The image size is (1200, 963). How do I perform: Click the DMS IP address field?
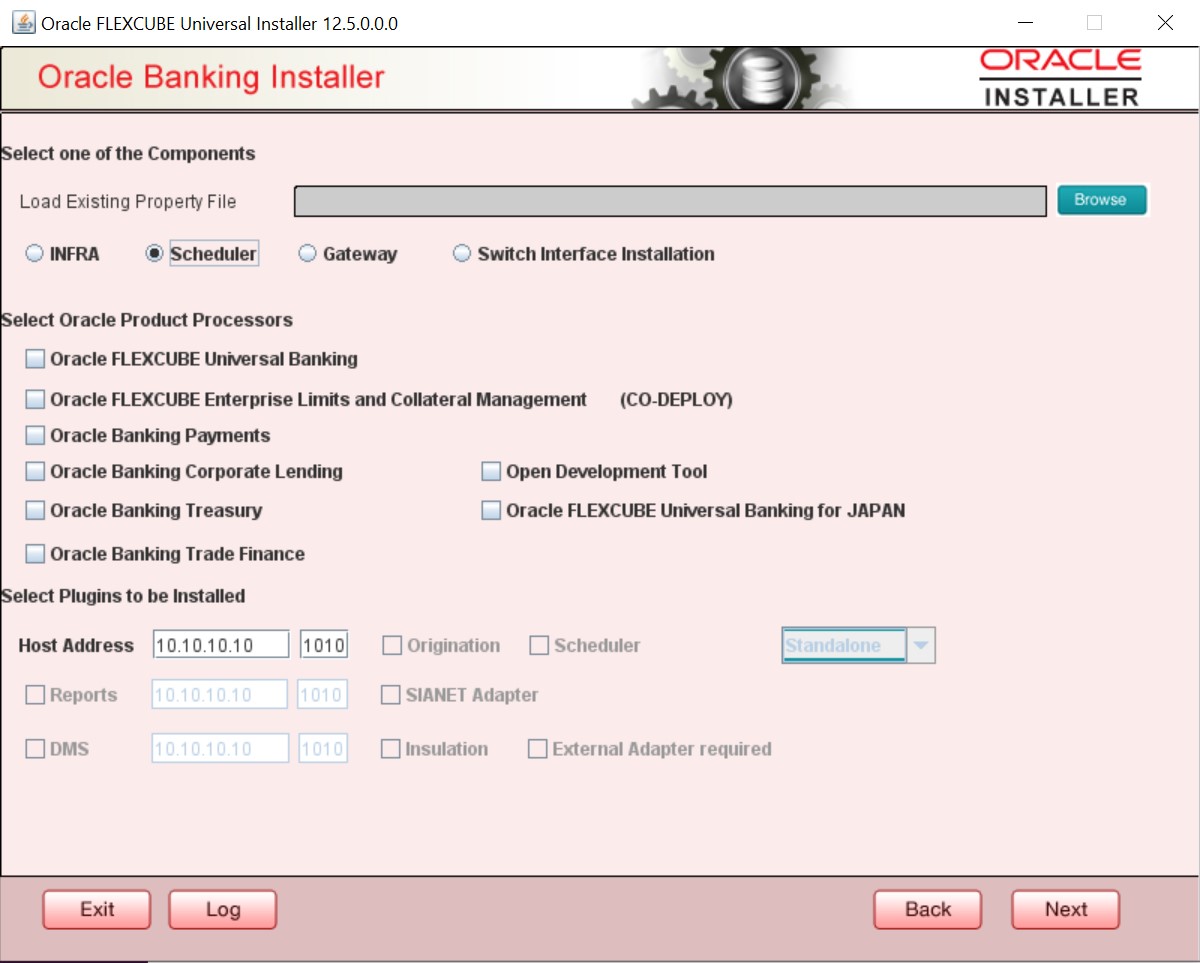(x=220, y=748)
